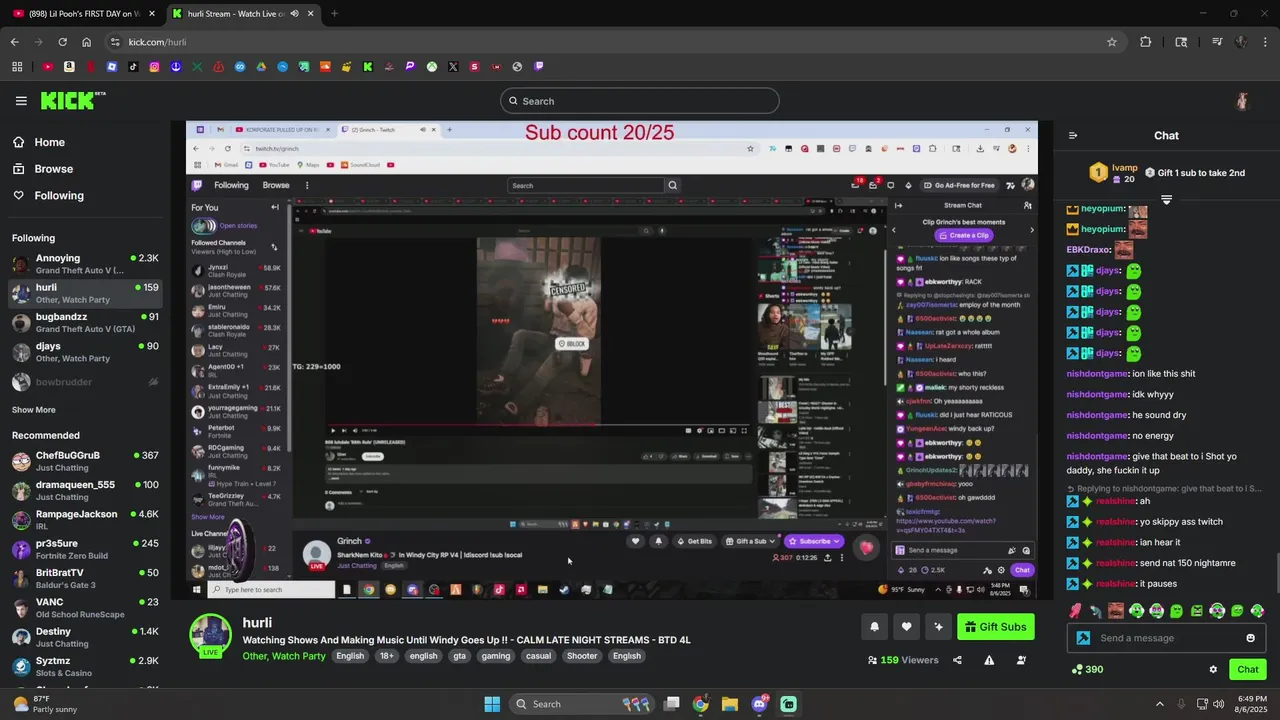
Task: Open Discord from the taskbar
Action: pyautogui.click(x=759, y=704)
